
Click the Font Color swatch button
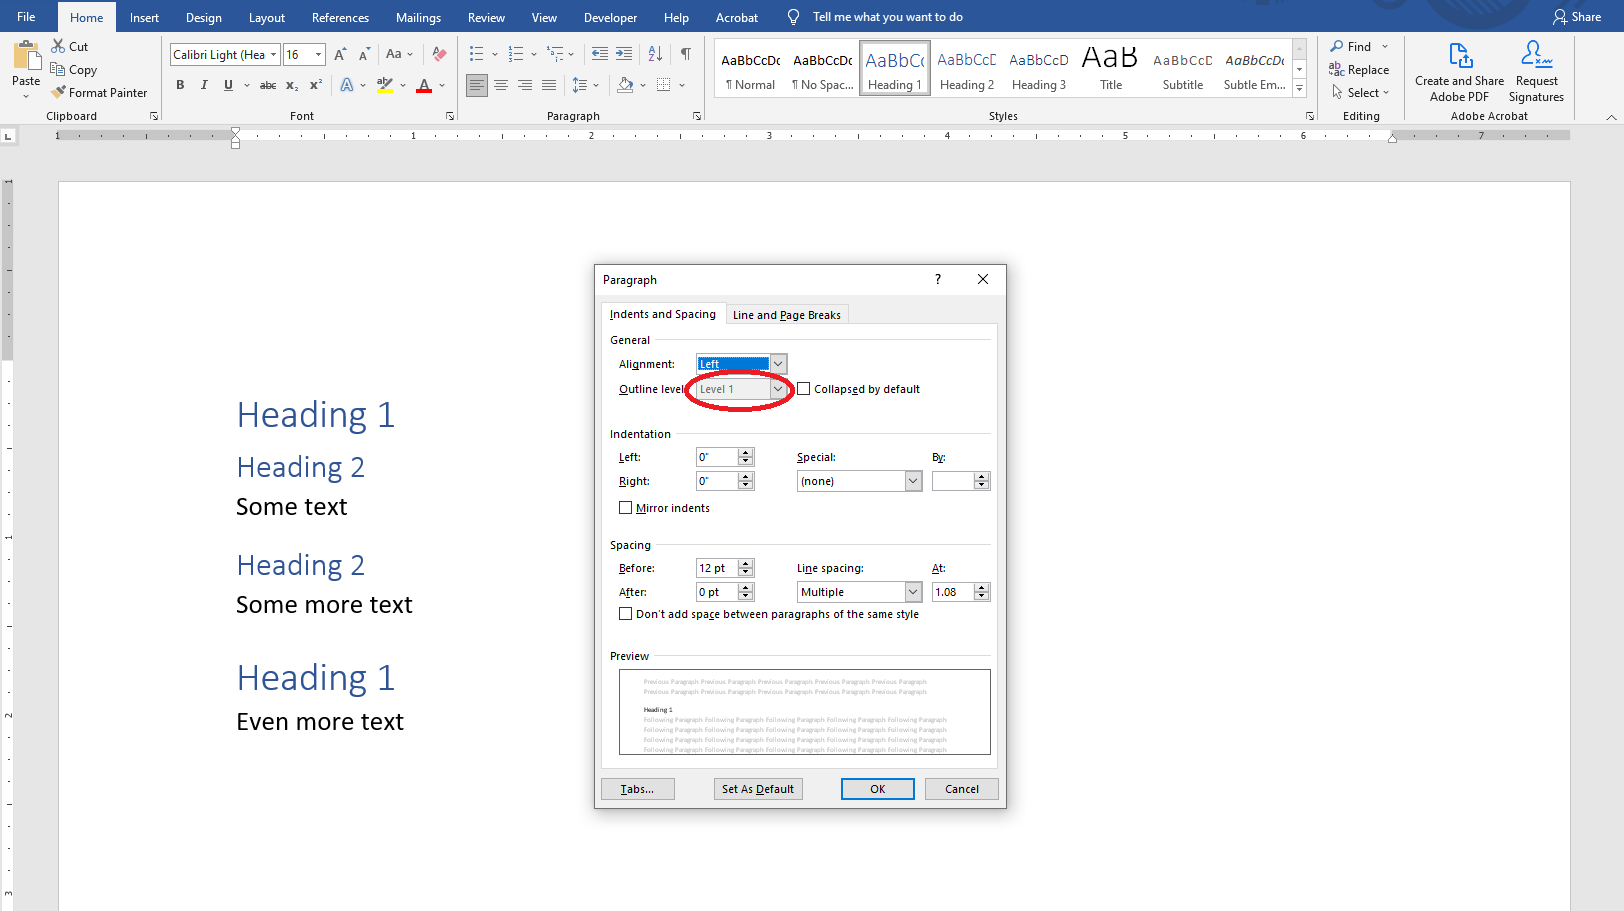[x=424, y=85]
